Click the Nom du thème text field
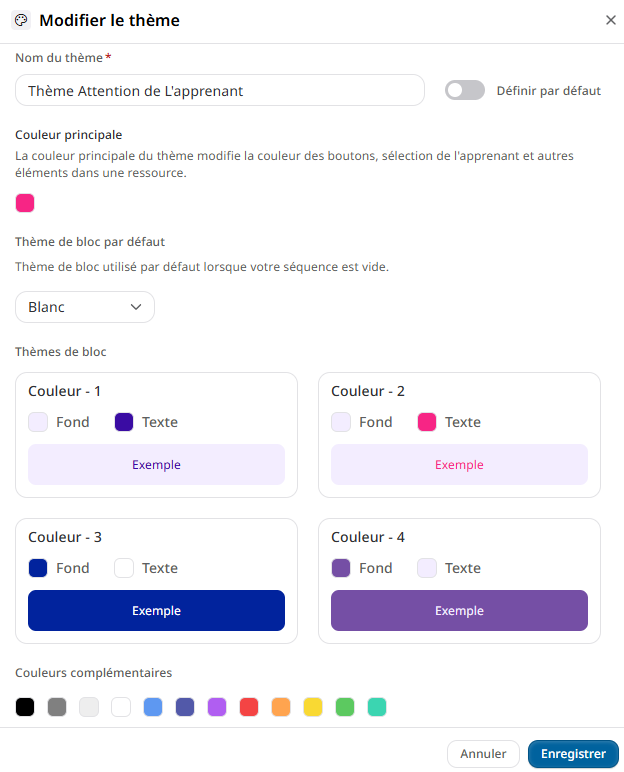624x772 pixels. pos(220,90)
